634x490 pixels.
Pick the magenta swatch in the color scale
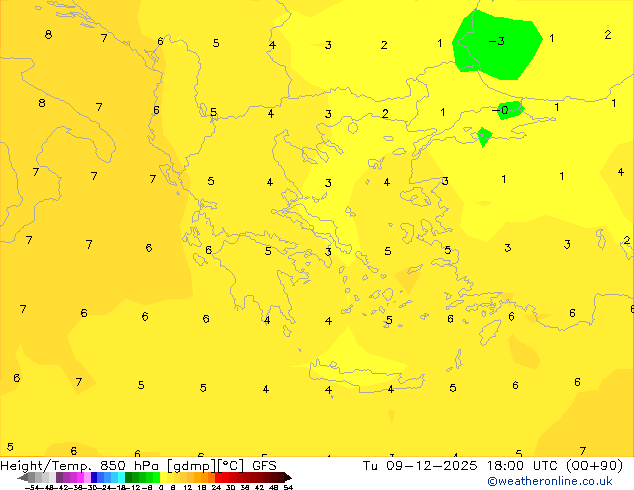(80, 477)
